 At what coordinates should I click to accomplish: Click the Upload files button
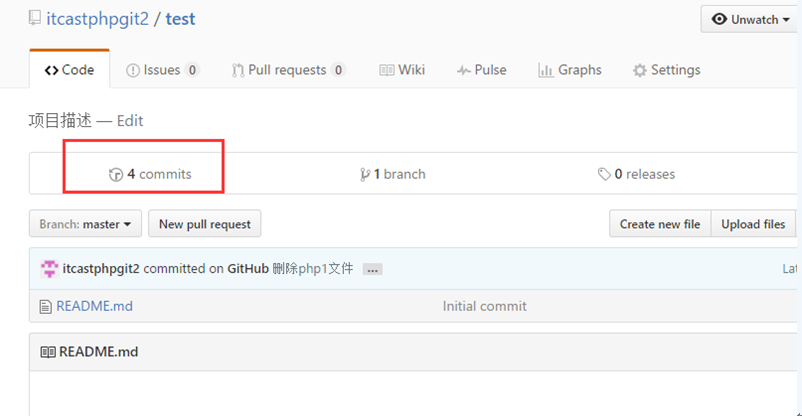(753, 224)
